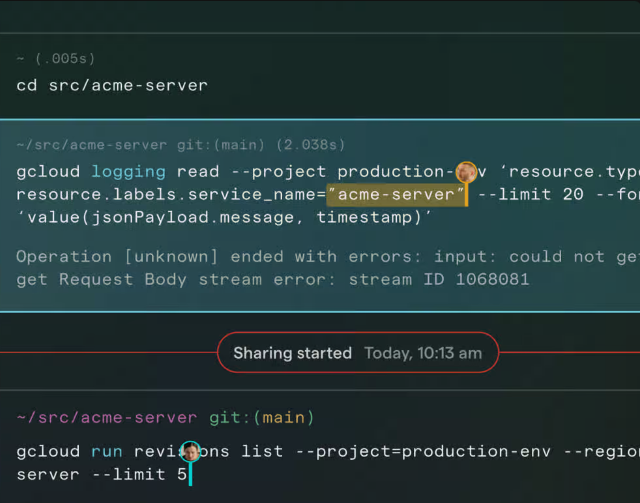Click the 'Operation [unknown] ended with errors' output line
The width and height of the screenshot is (640, 503).
(328, 257)
